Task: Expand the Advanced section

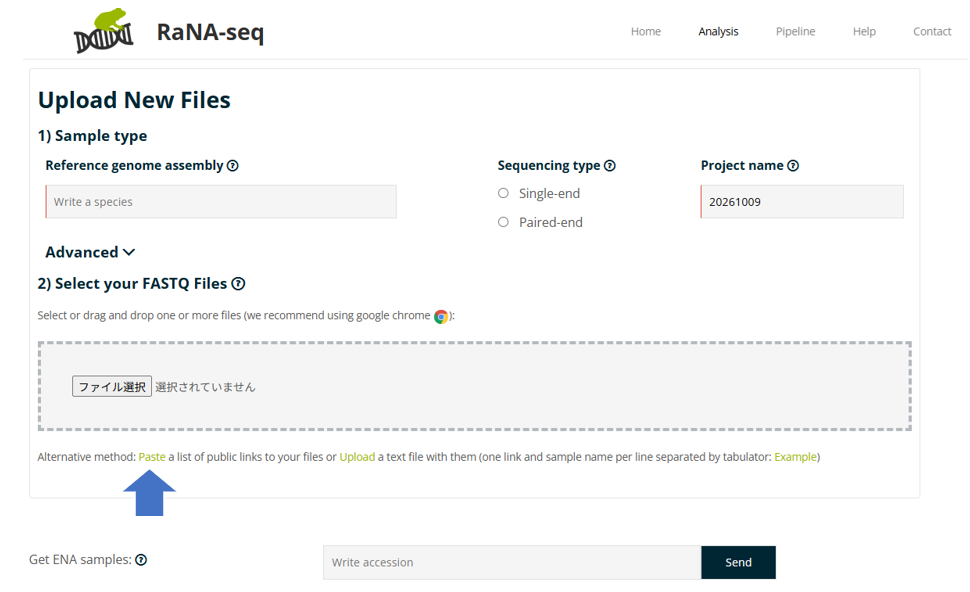Action: (x=90, y=252)
